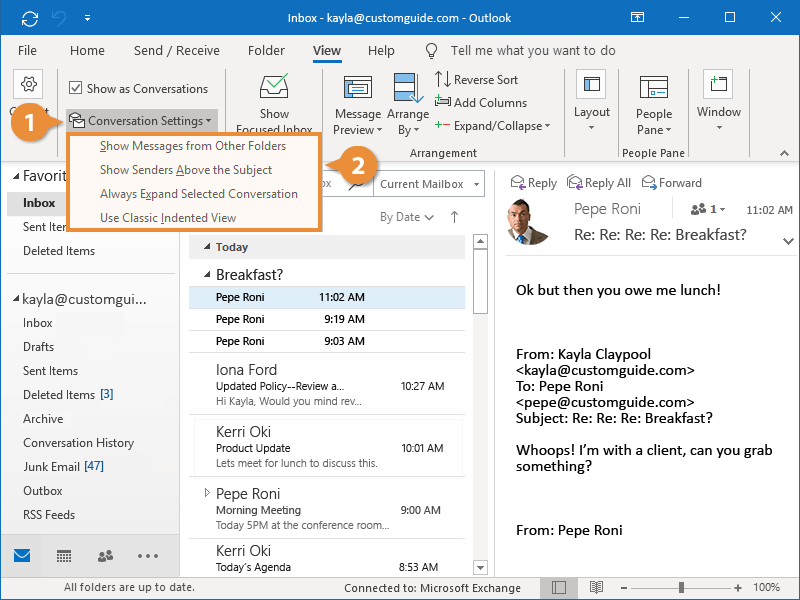Enable Show Messages from Other Folders
This screenshot has height=600, width=800.
point(193,146)
